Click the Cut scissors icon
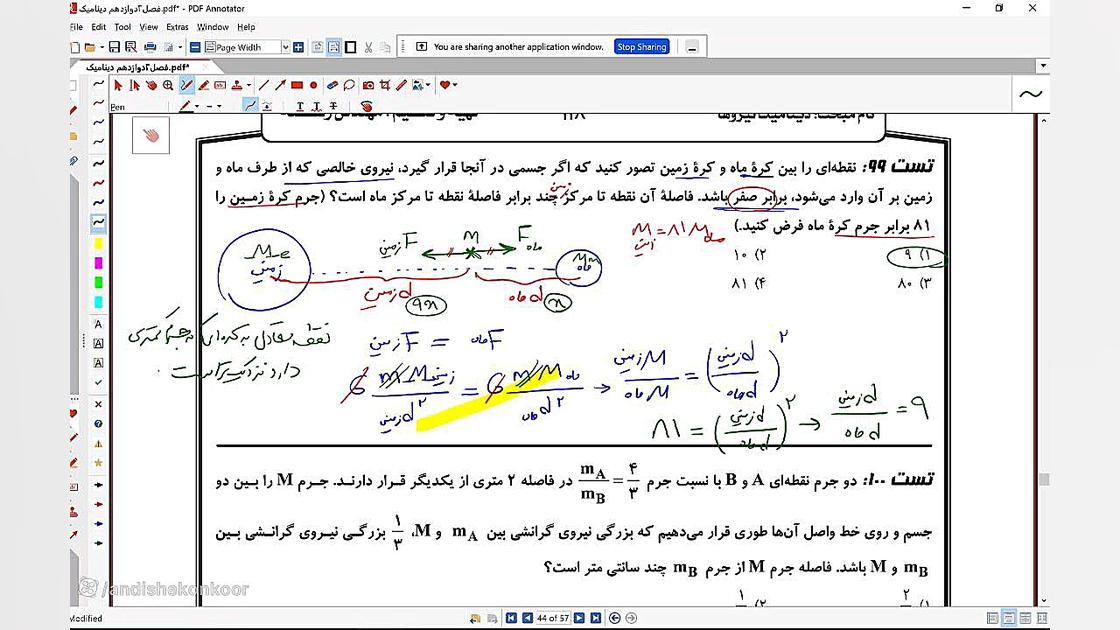The image size is (1120, 630). 369,47
